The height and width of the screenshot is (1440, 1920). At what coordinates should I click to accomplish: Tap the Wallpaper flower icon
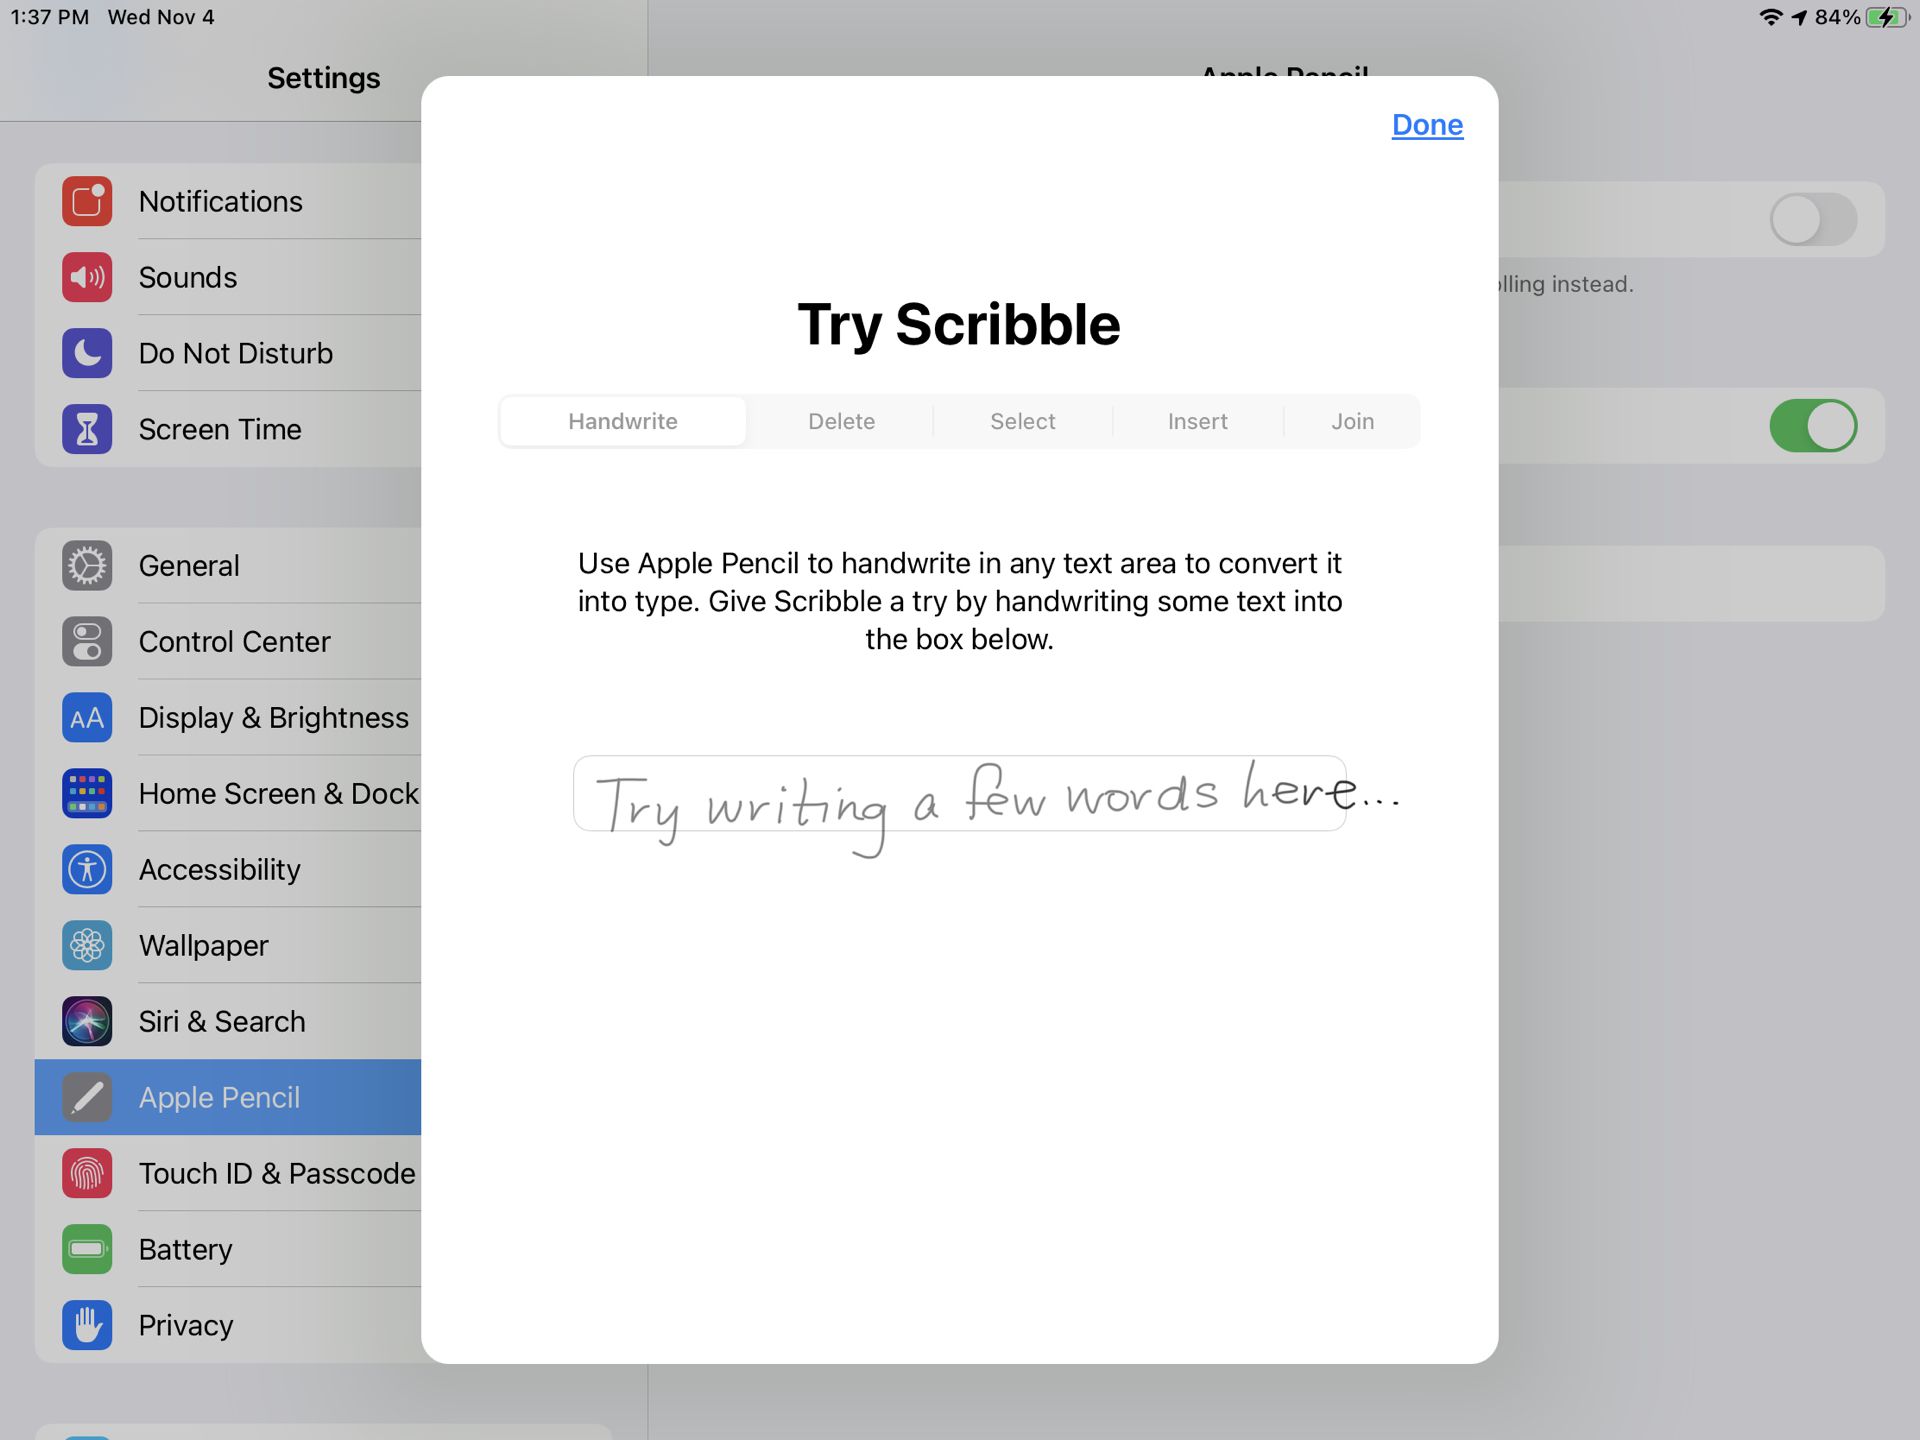[x=87, y=945]
